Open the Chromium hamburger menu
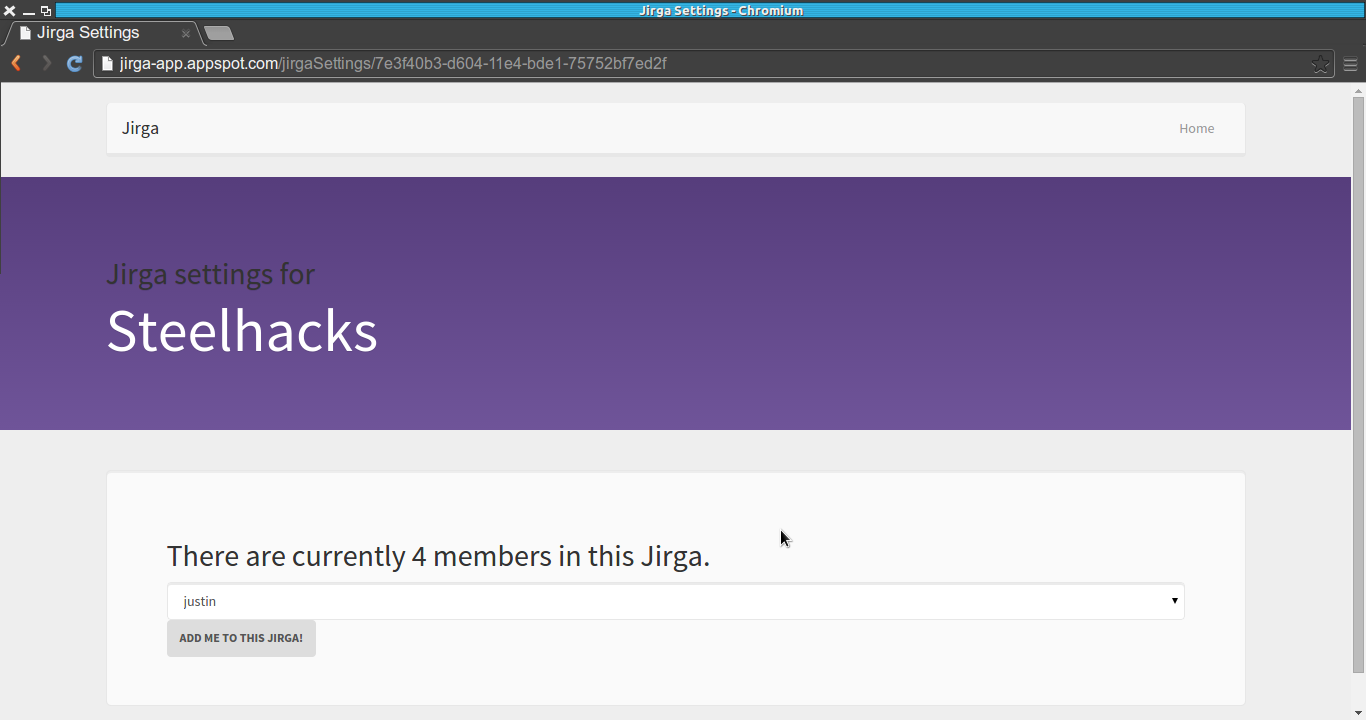 click(1350, 64)
